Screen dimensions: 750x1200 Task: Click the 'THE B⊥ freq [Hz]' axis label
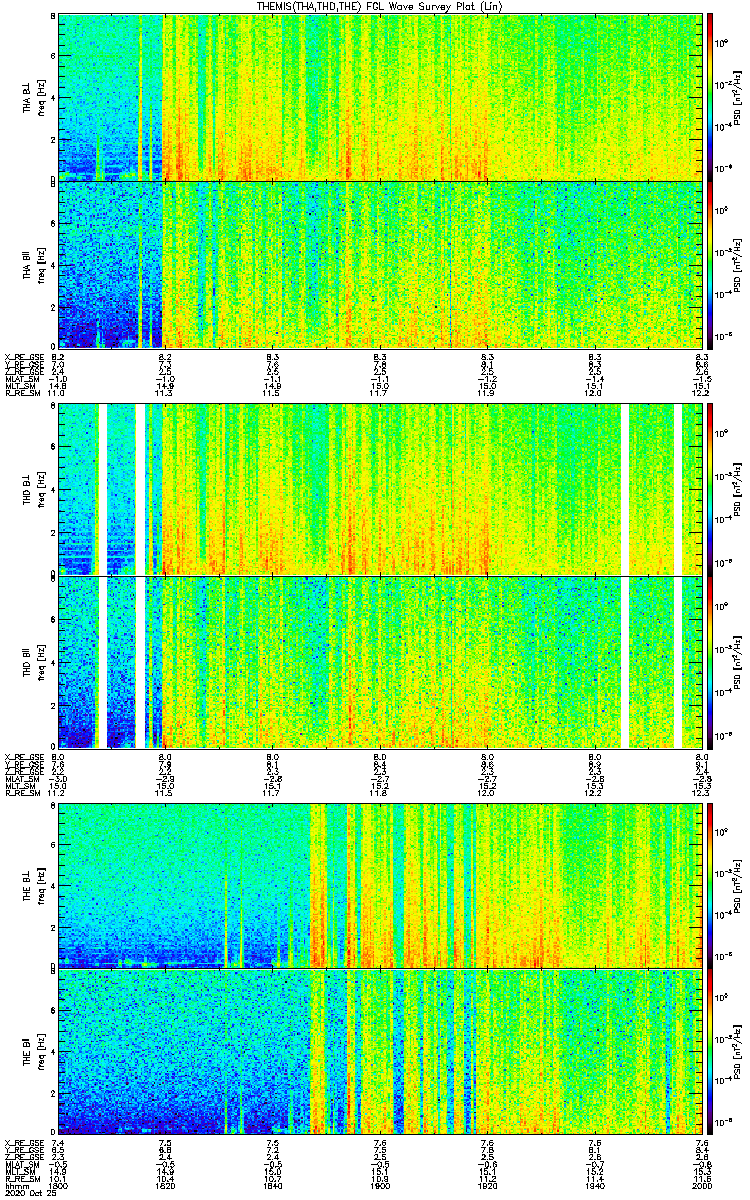[x=33, y=885]
